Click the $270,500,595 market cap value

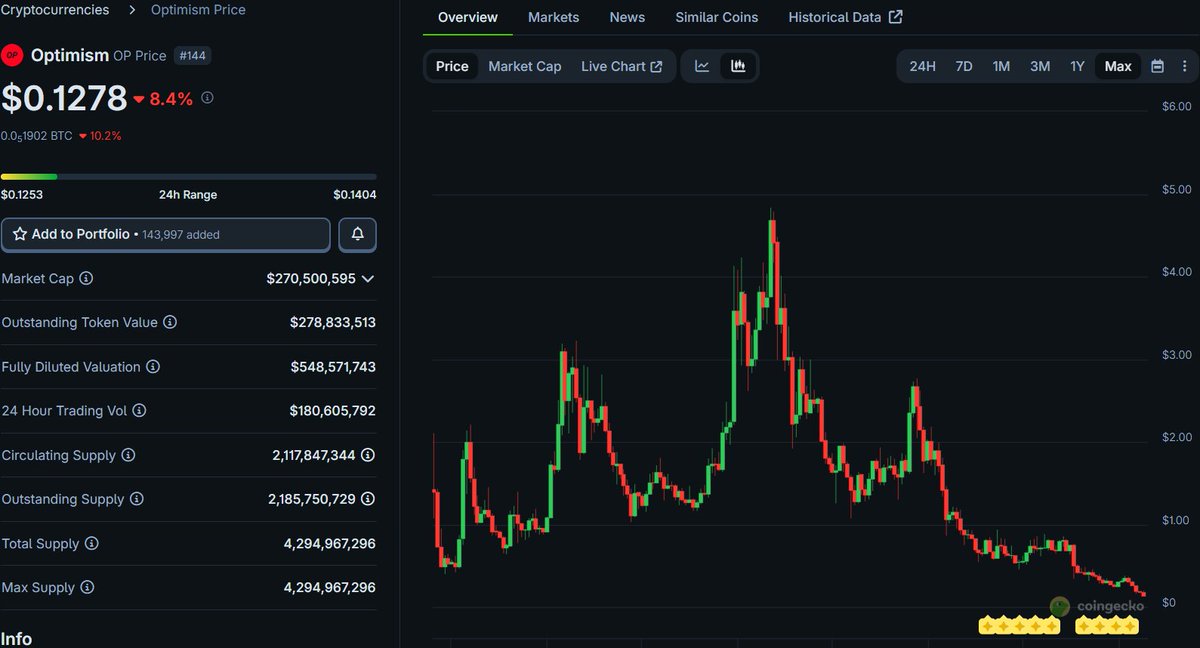pyautogui.click(x=311, y=279)
